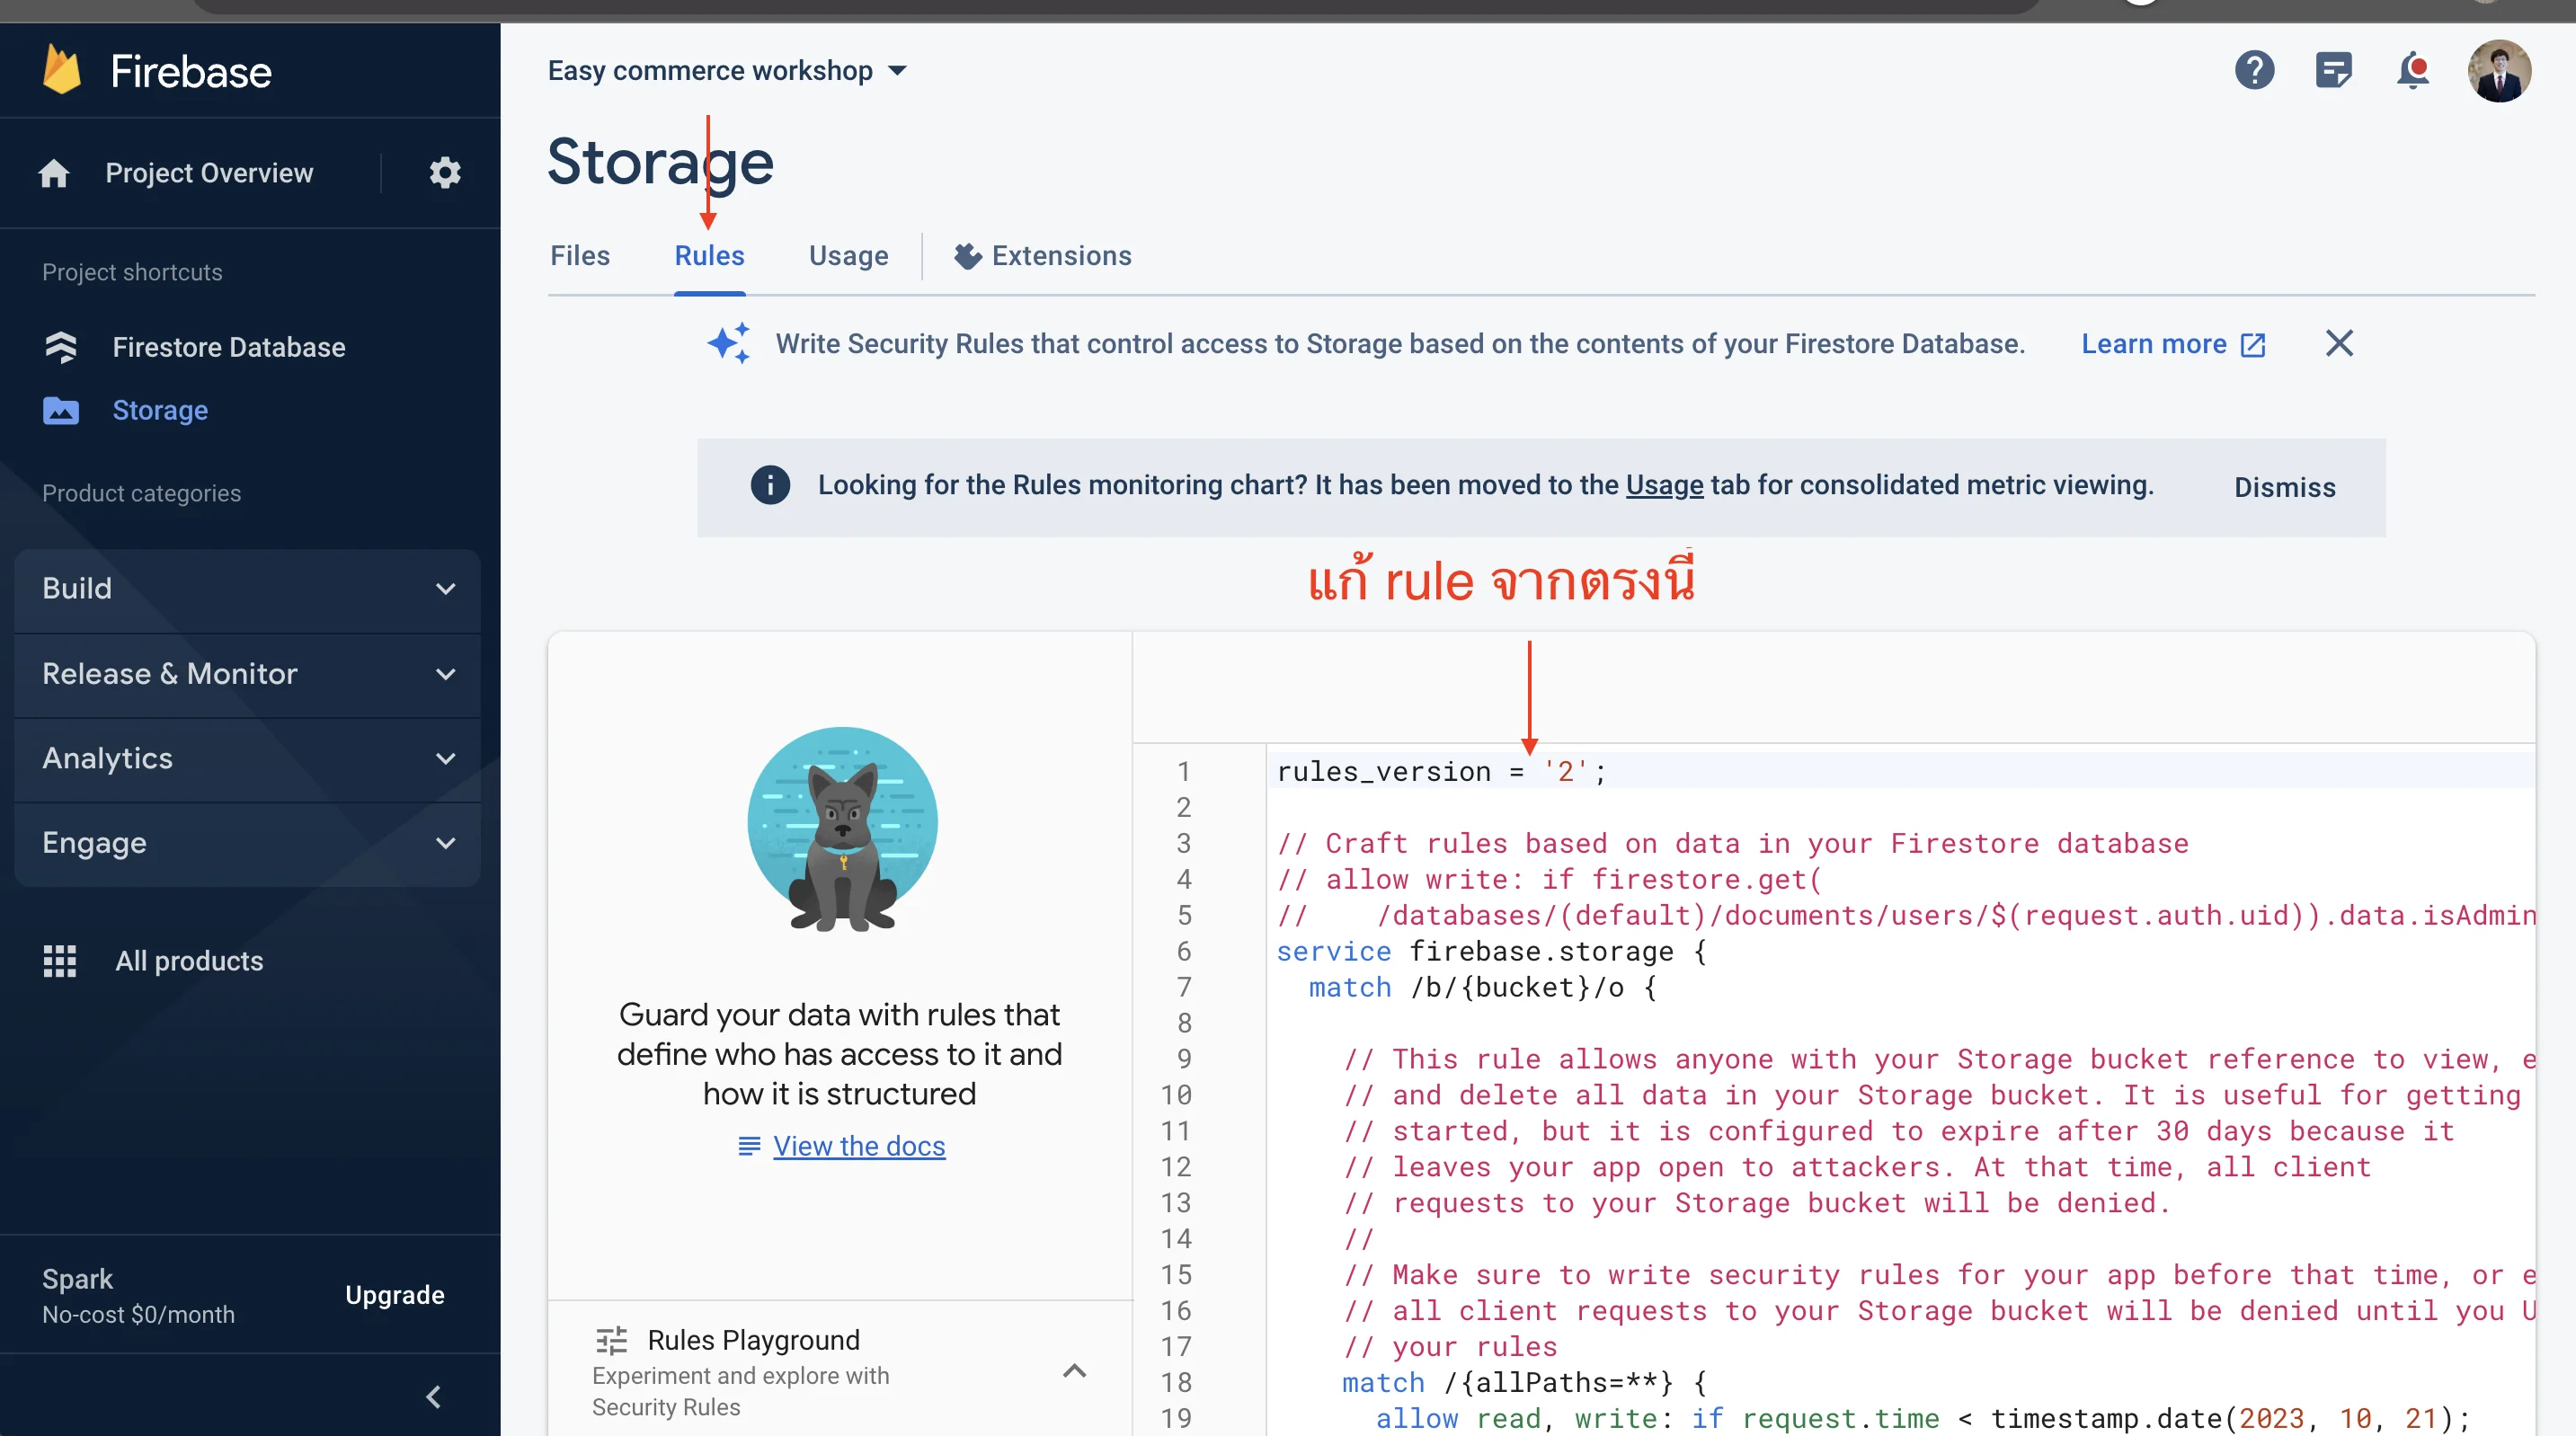The width and height of the screenshot is (2576, 1436).
Task: Open project settings gear icon
Action: coord(445,173)
